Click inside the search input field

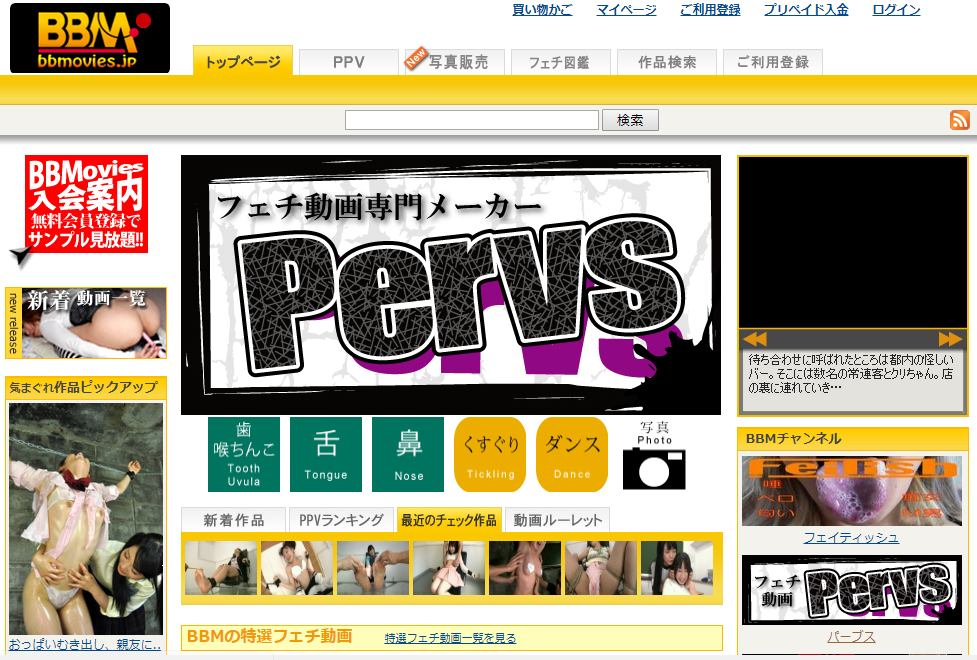(470, 119)
